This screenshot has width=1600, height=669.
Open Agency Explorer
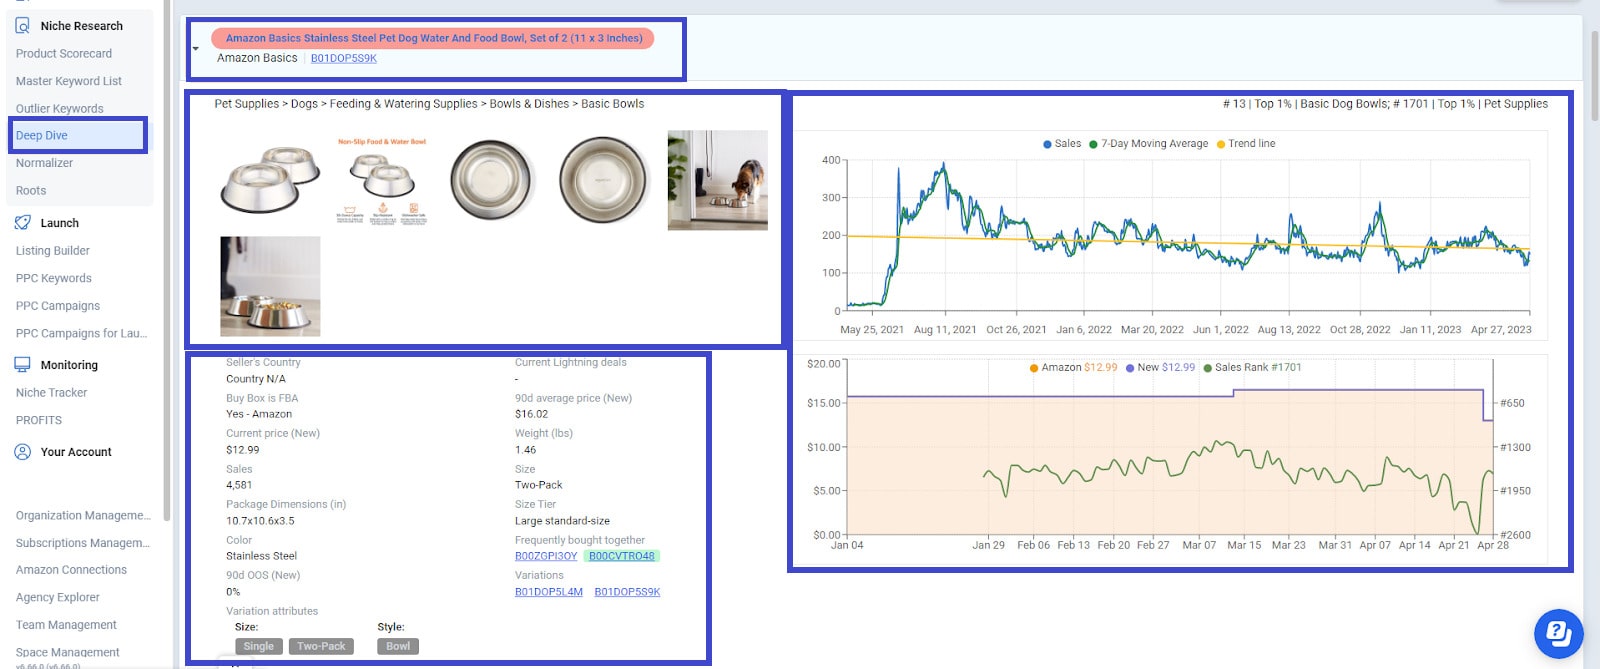coord(58,597)
